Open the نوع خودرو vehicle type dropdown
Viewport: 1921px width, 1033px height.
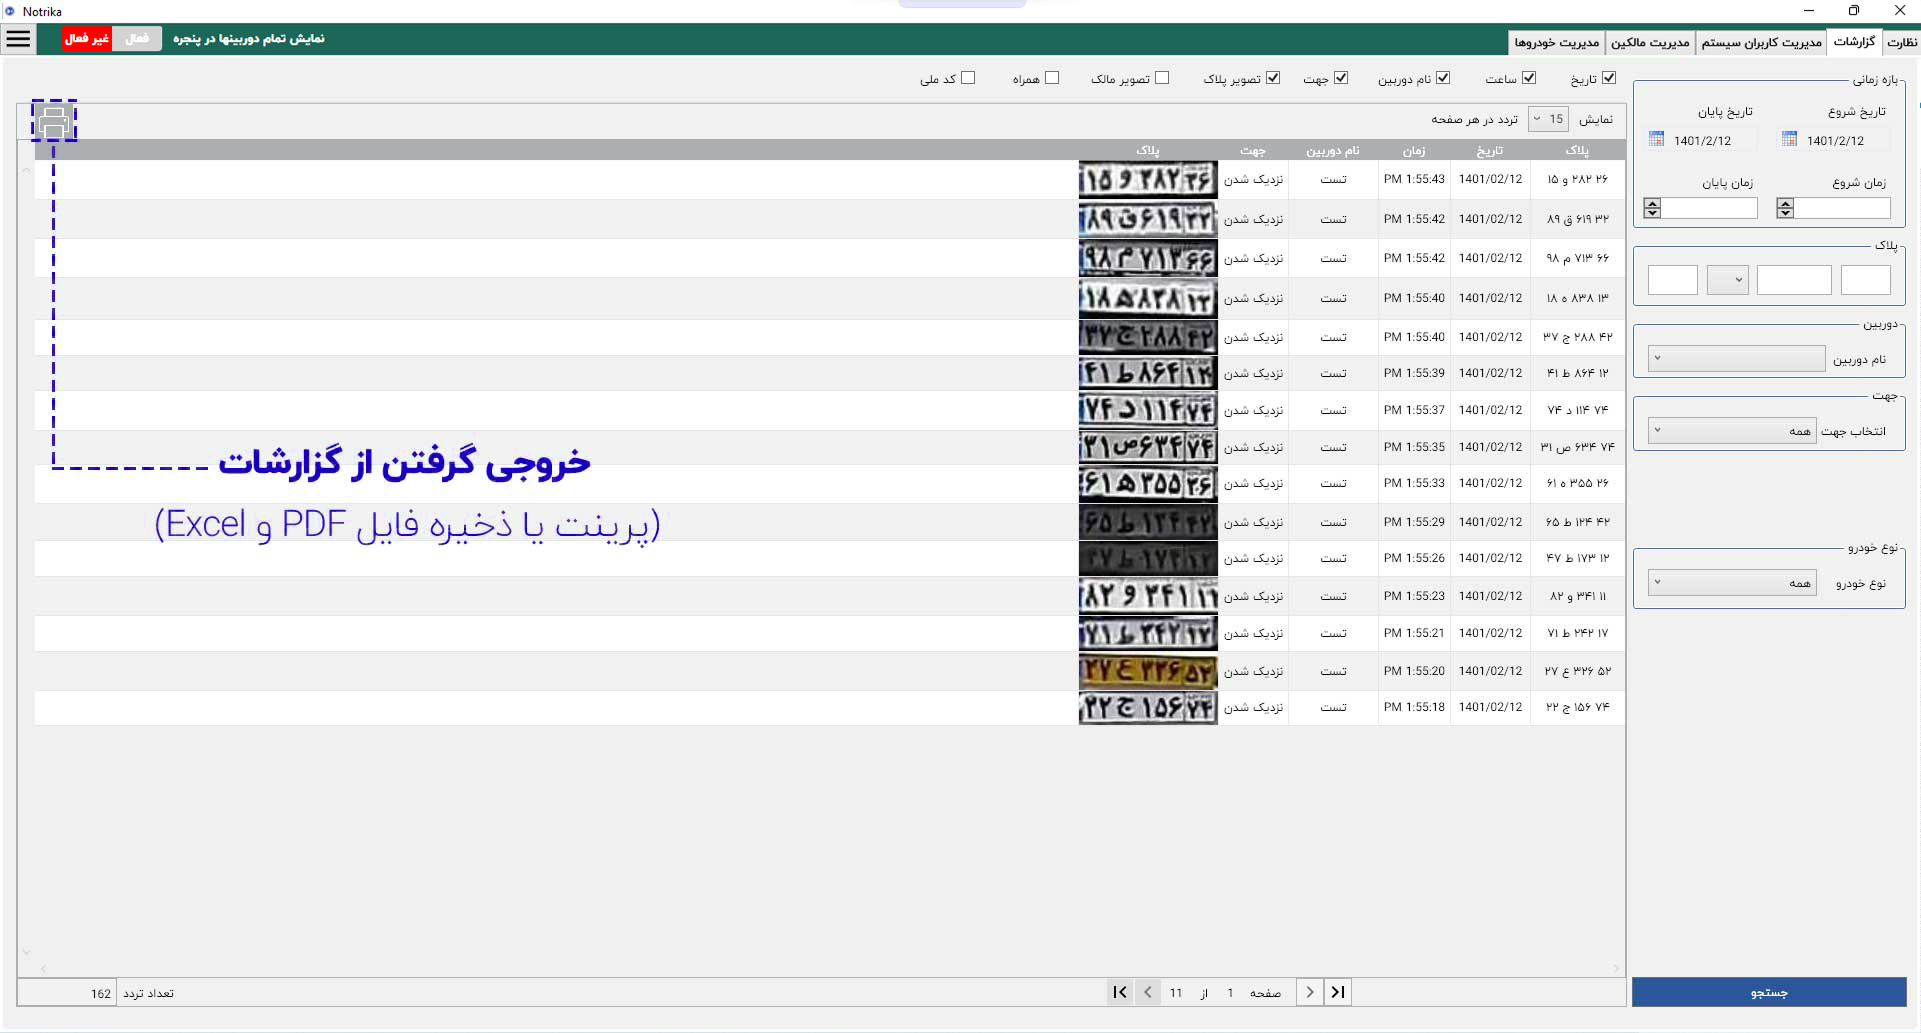coord(1732,583)
